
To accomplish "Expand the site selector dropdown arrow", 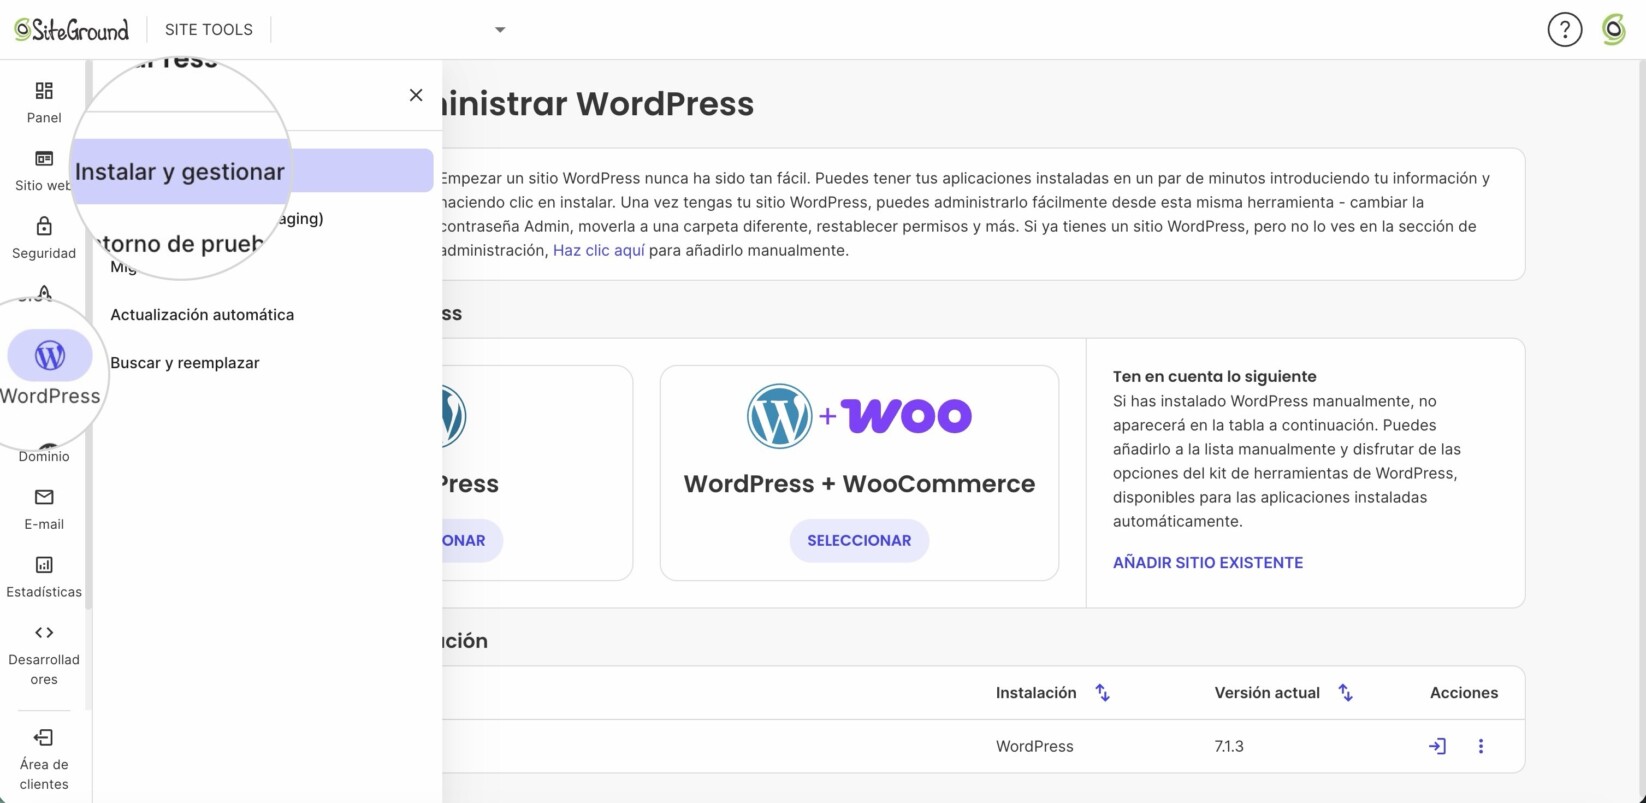I will pyautogui.click(x=500, y=30).
